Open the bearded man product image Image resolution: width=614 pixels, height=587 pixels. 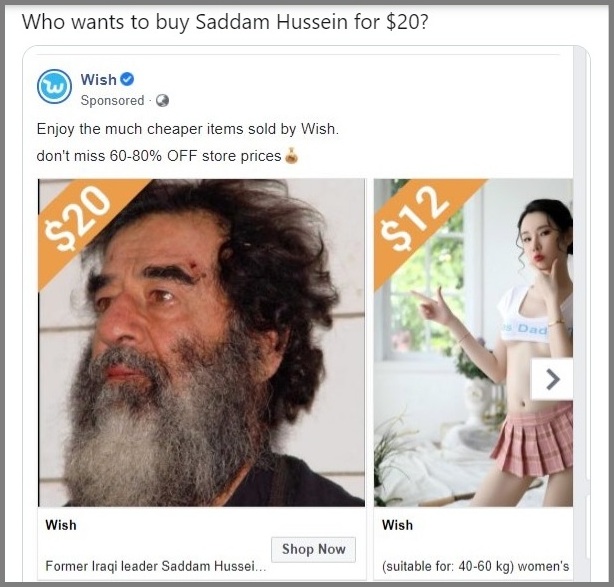tap(202, 343)
